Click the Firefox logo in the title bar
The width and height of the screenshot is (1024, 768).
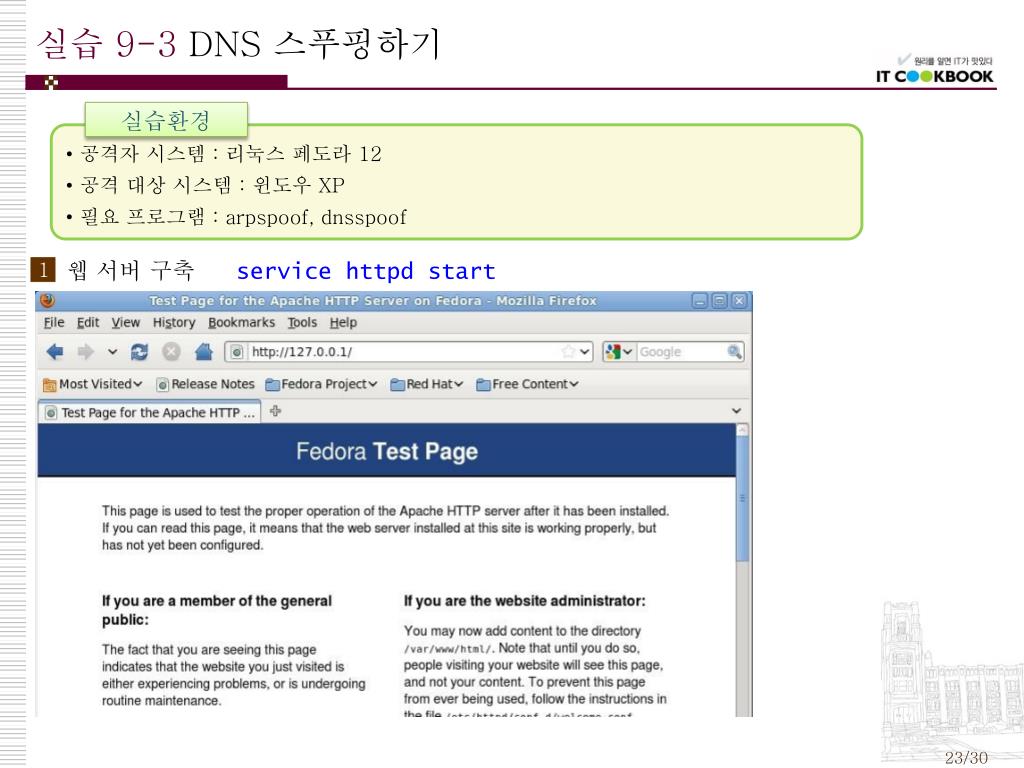click(x=48, y=300)
